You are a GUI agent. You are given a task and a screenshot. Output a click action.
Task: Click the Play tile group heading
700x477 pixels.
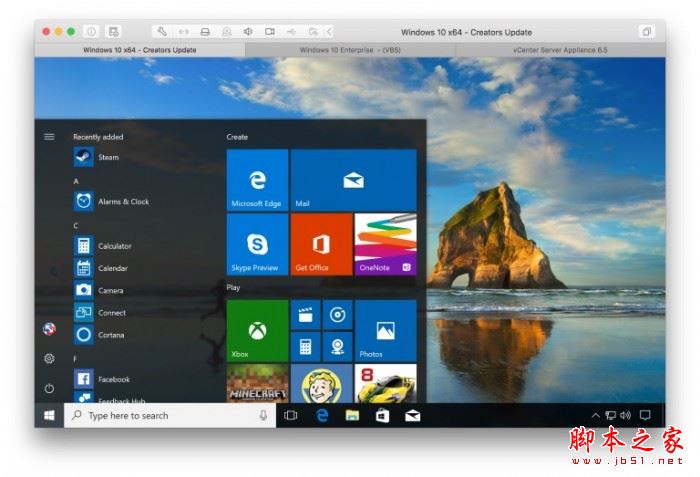coord(233,288)
